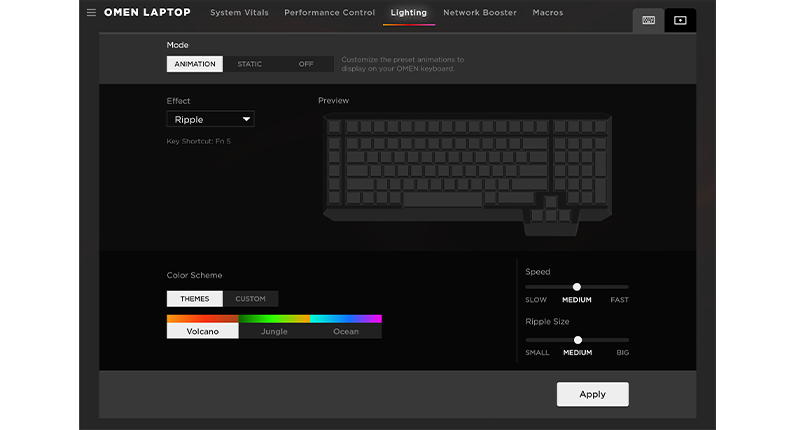The width and height of the screenshot is (795, 430).
Task: Select the keyboard device icon
Action: pyautogui.click(x=648, y=20)
